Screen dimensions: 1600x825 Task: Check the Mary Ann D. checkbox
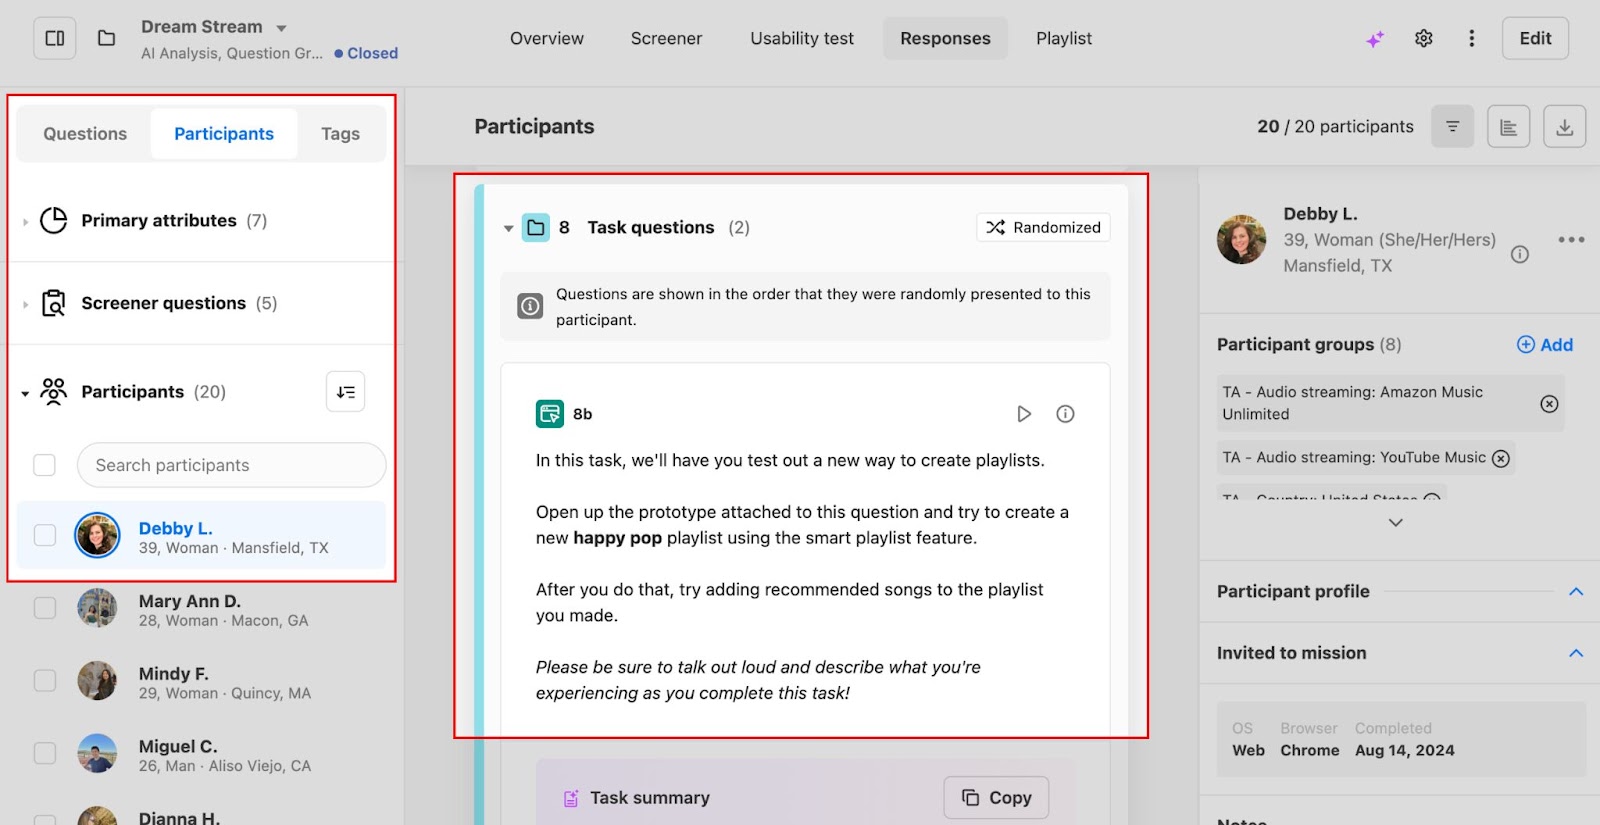[x=45, y=608]
